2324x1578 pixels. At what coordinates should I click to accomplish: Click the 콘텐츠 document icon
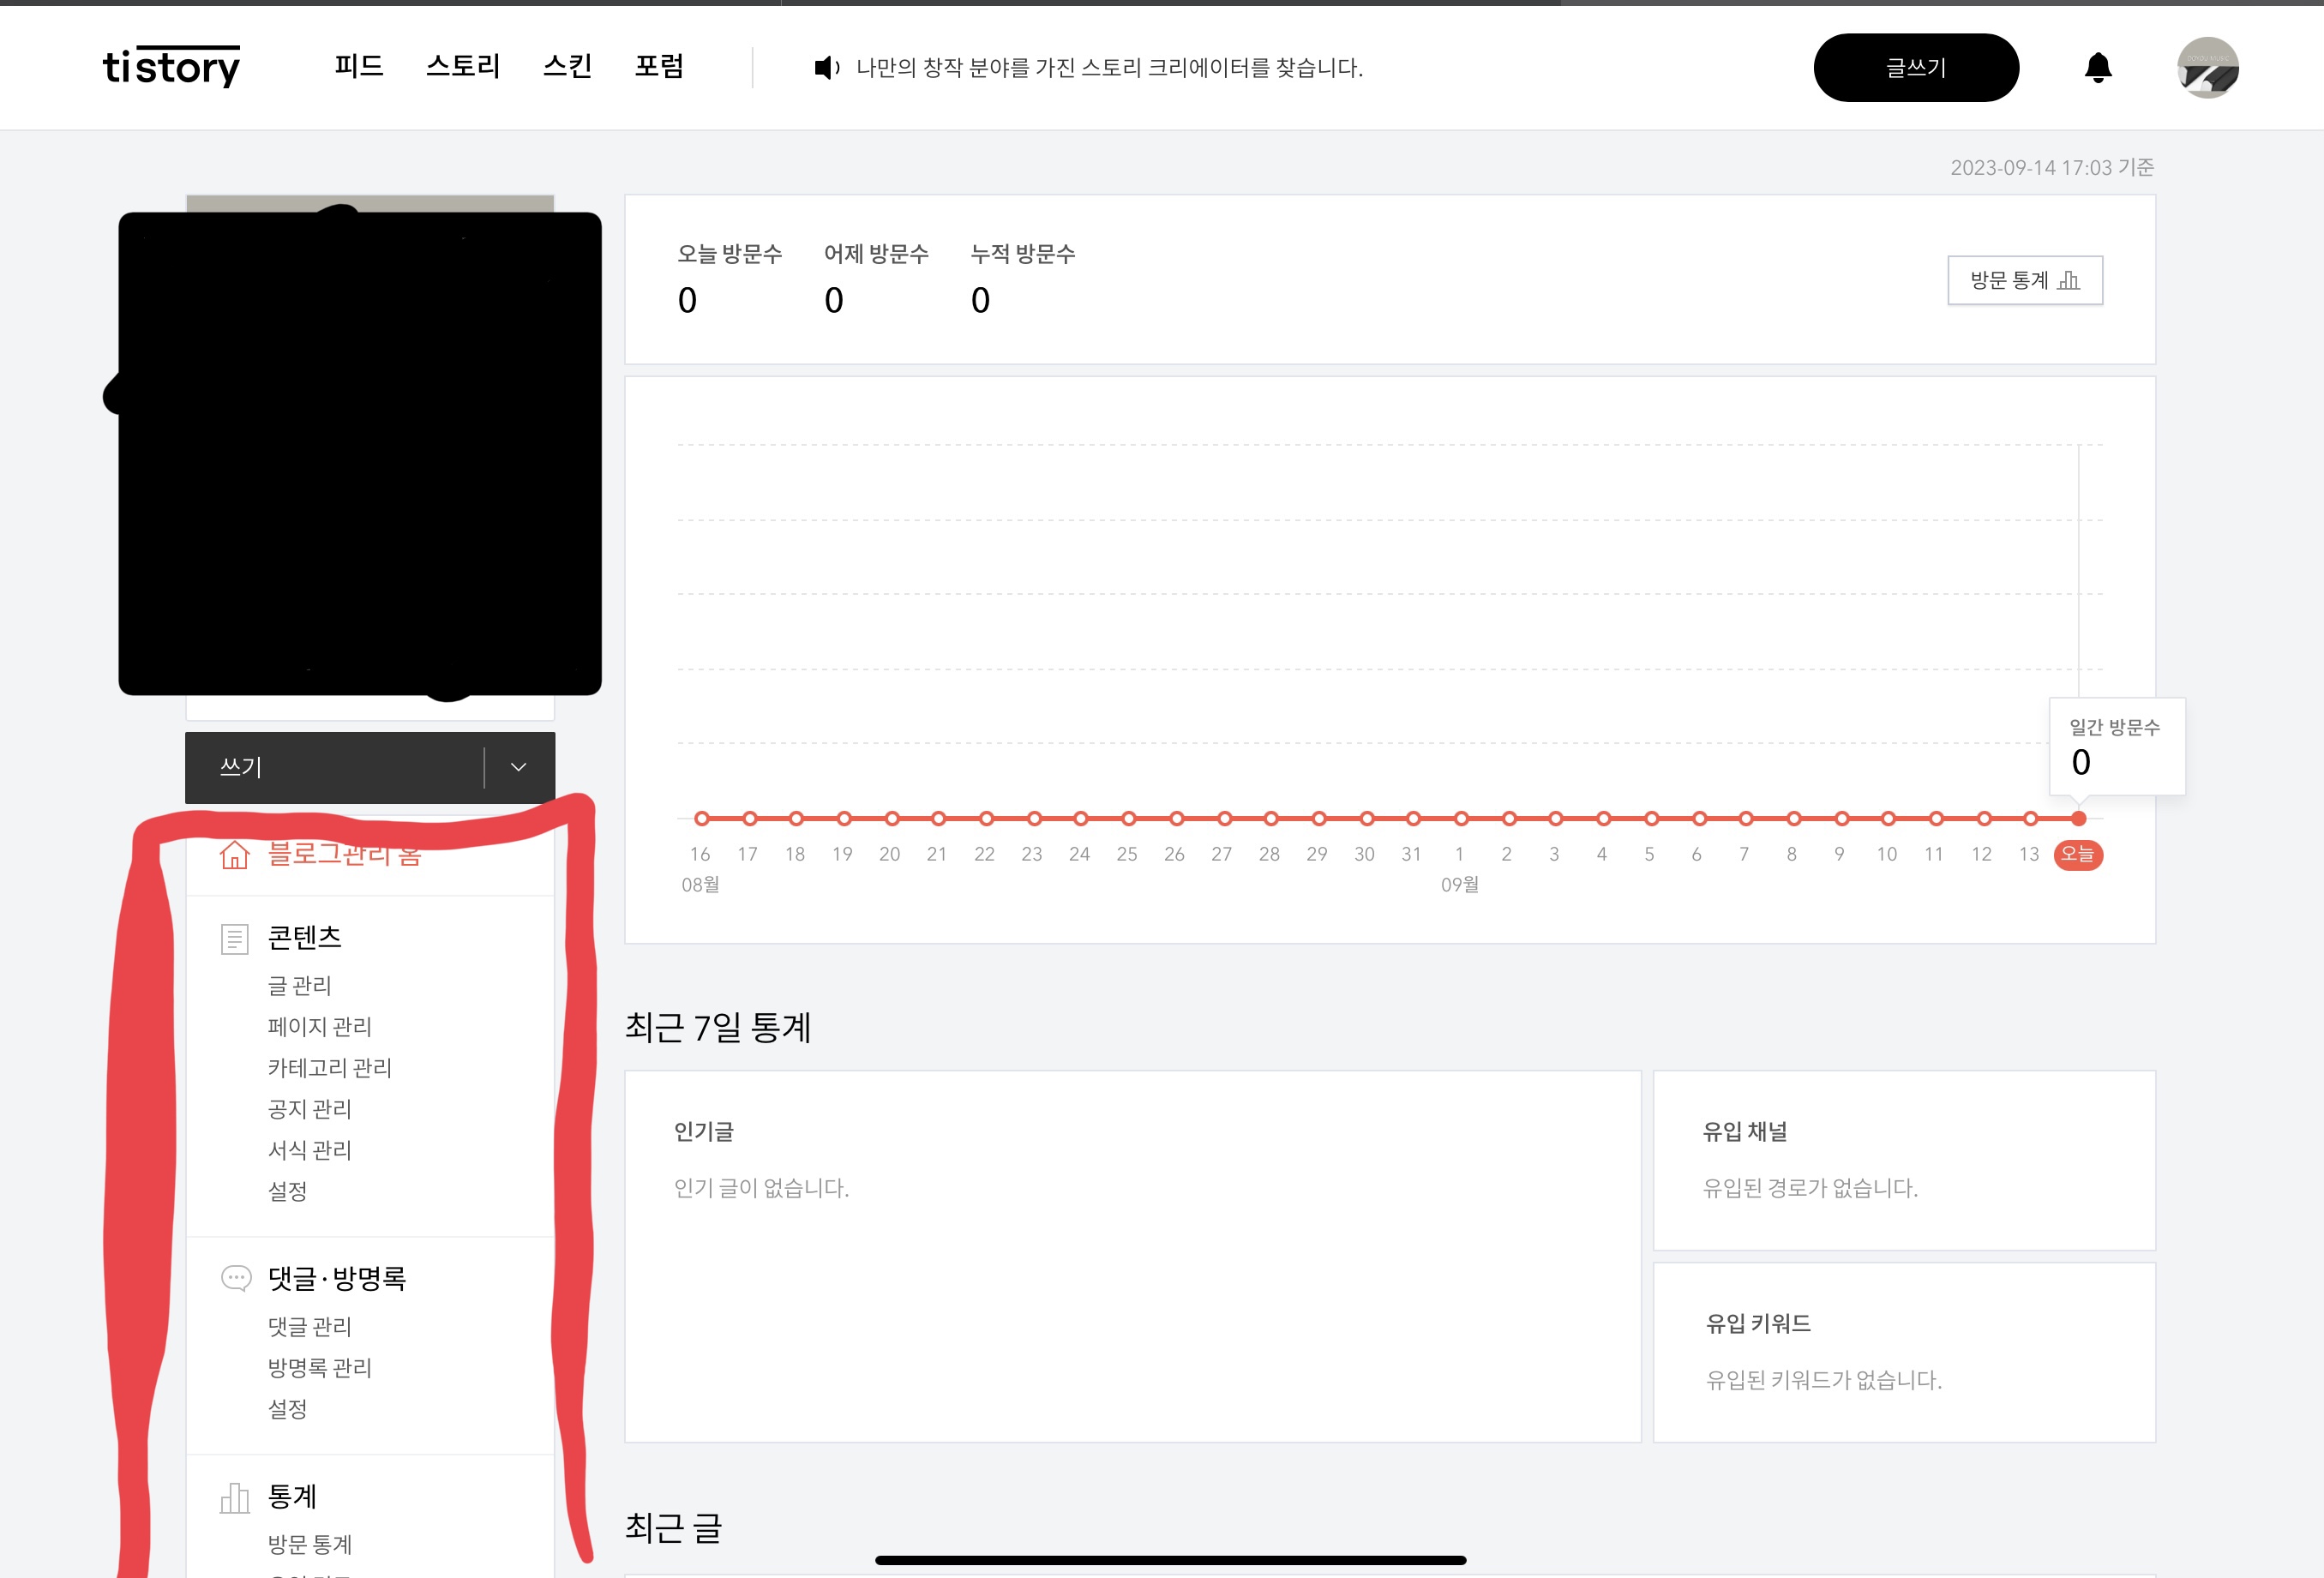234,939
